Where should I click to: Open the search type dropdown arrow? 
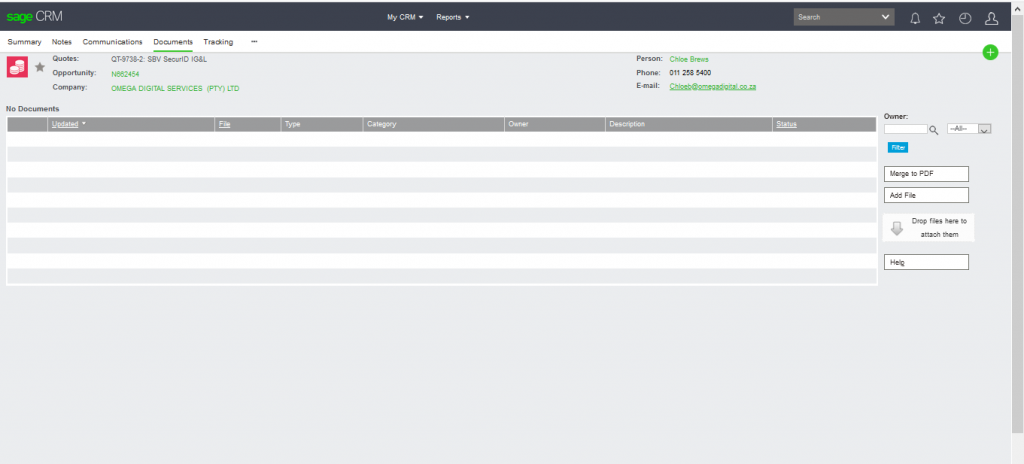click(886, 17)
